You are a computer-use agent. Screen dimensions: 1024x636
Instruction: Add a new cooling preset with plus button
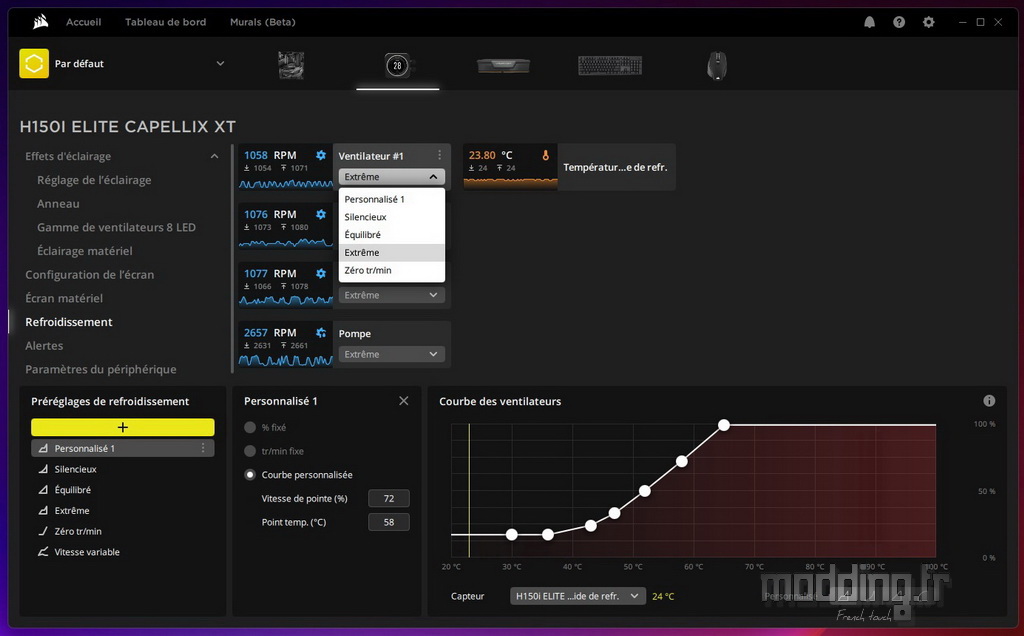(x=123, y=427)
